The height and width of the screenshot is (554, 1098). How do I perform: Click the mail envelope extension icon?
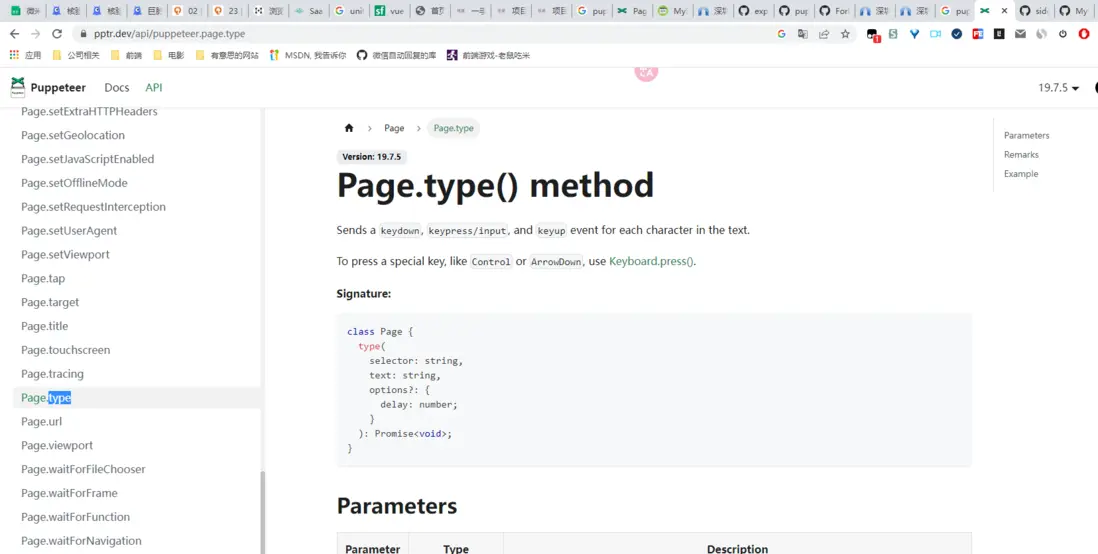1020,34
